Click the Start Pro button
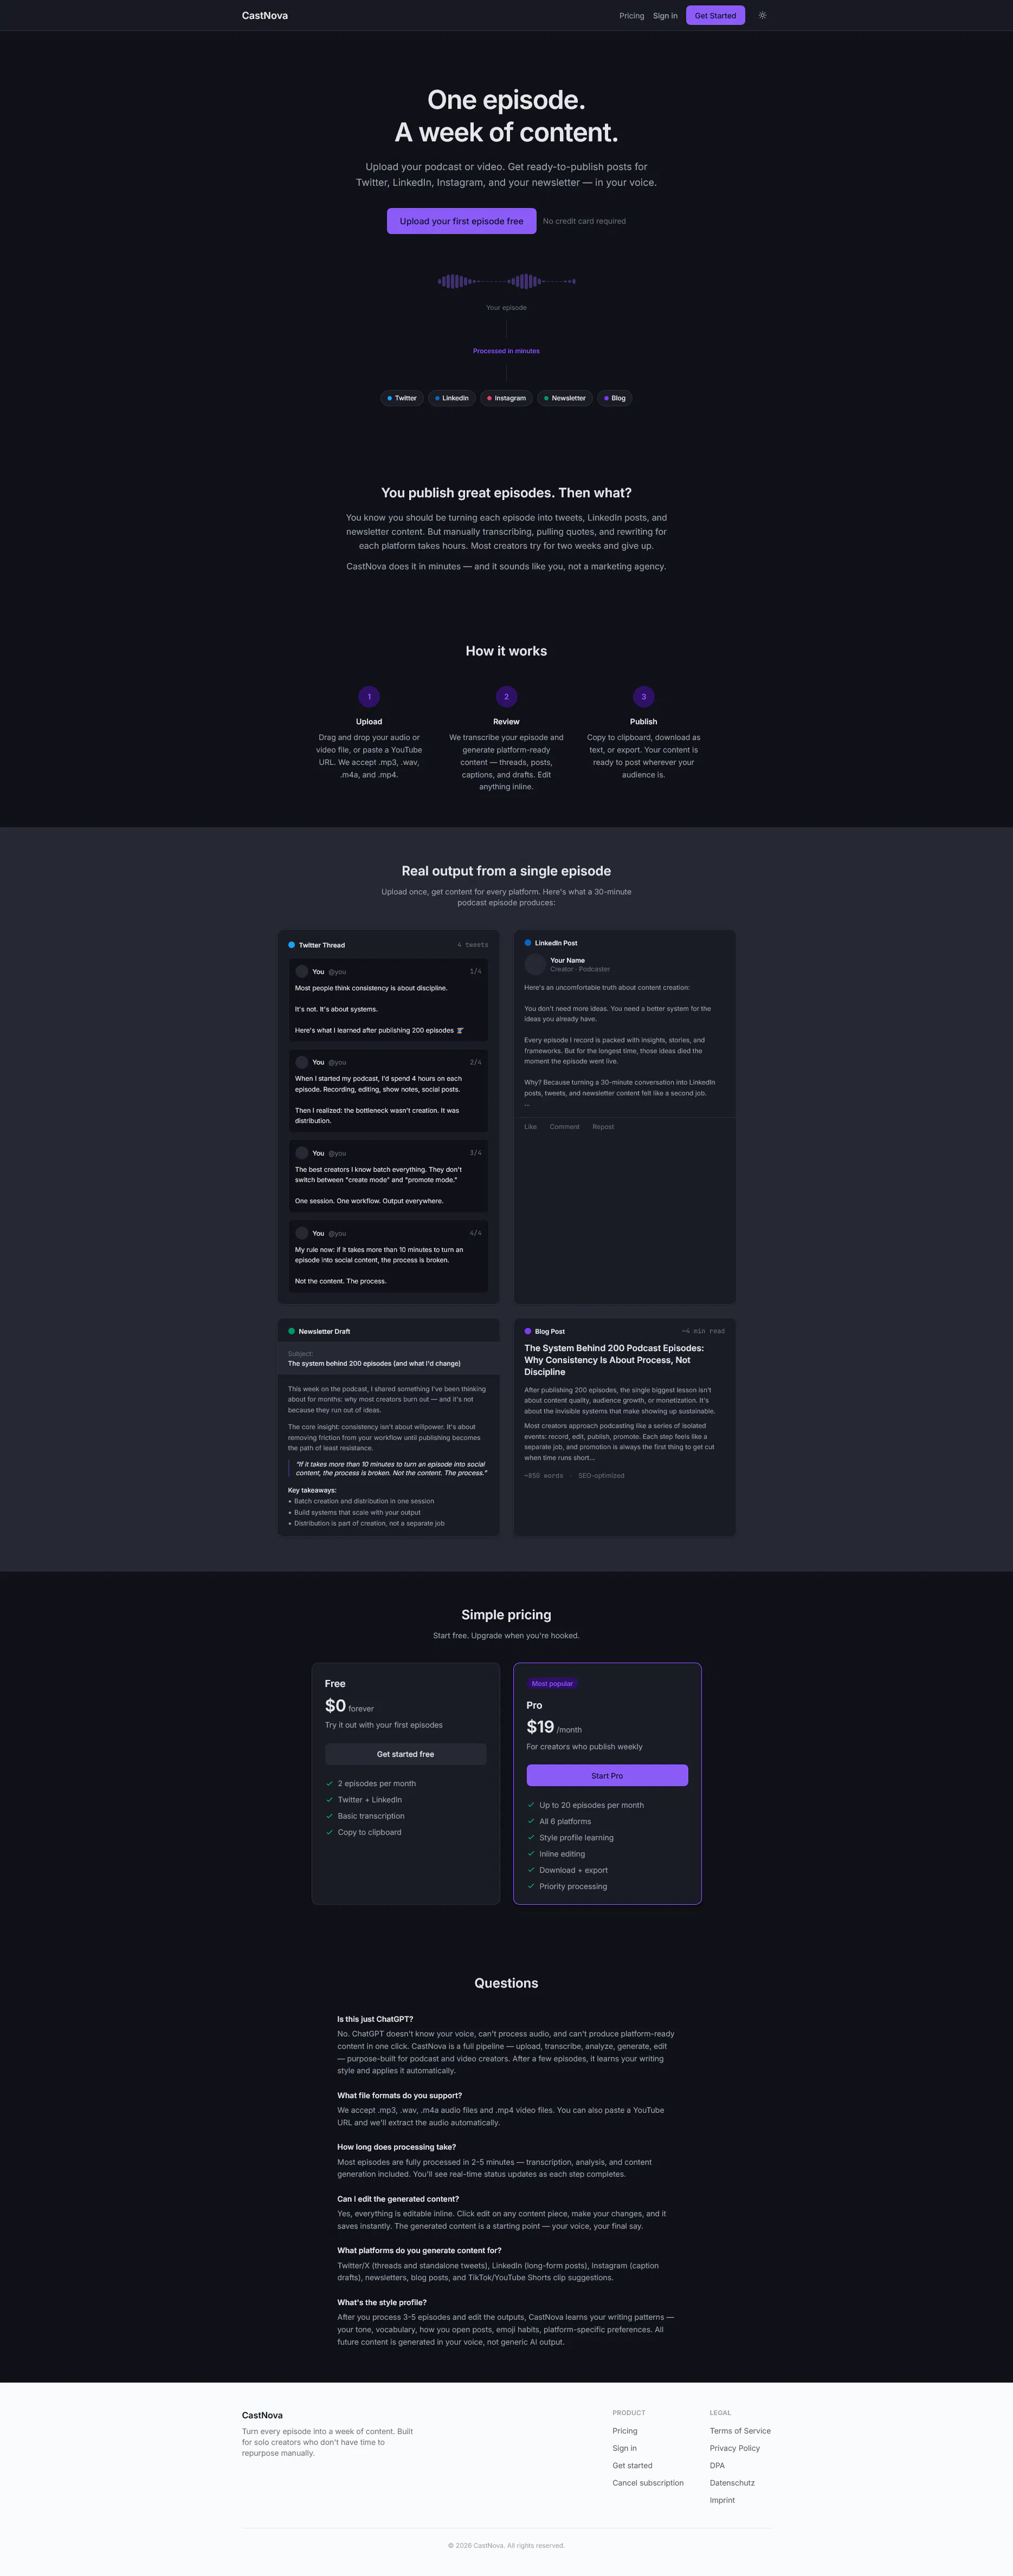This screenshot has height=2576, width=1013. 607,1775
